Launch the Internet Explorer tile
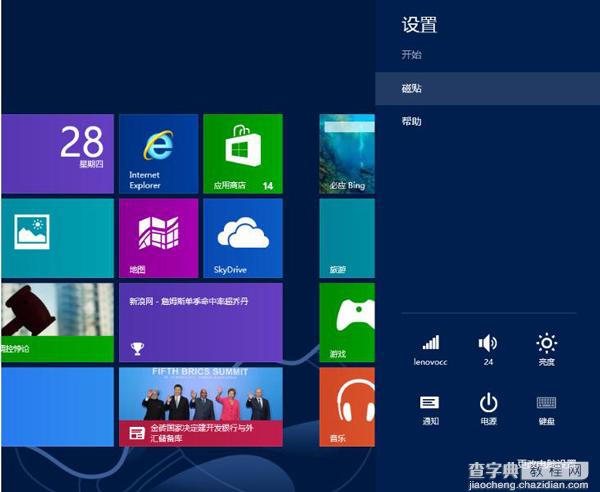The width and height of the screenshot is (600, 492). click(x=159, y=154)
